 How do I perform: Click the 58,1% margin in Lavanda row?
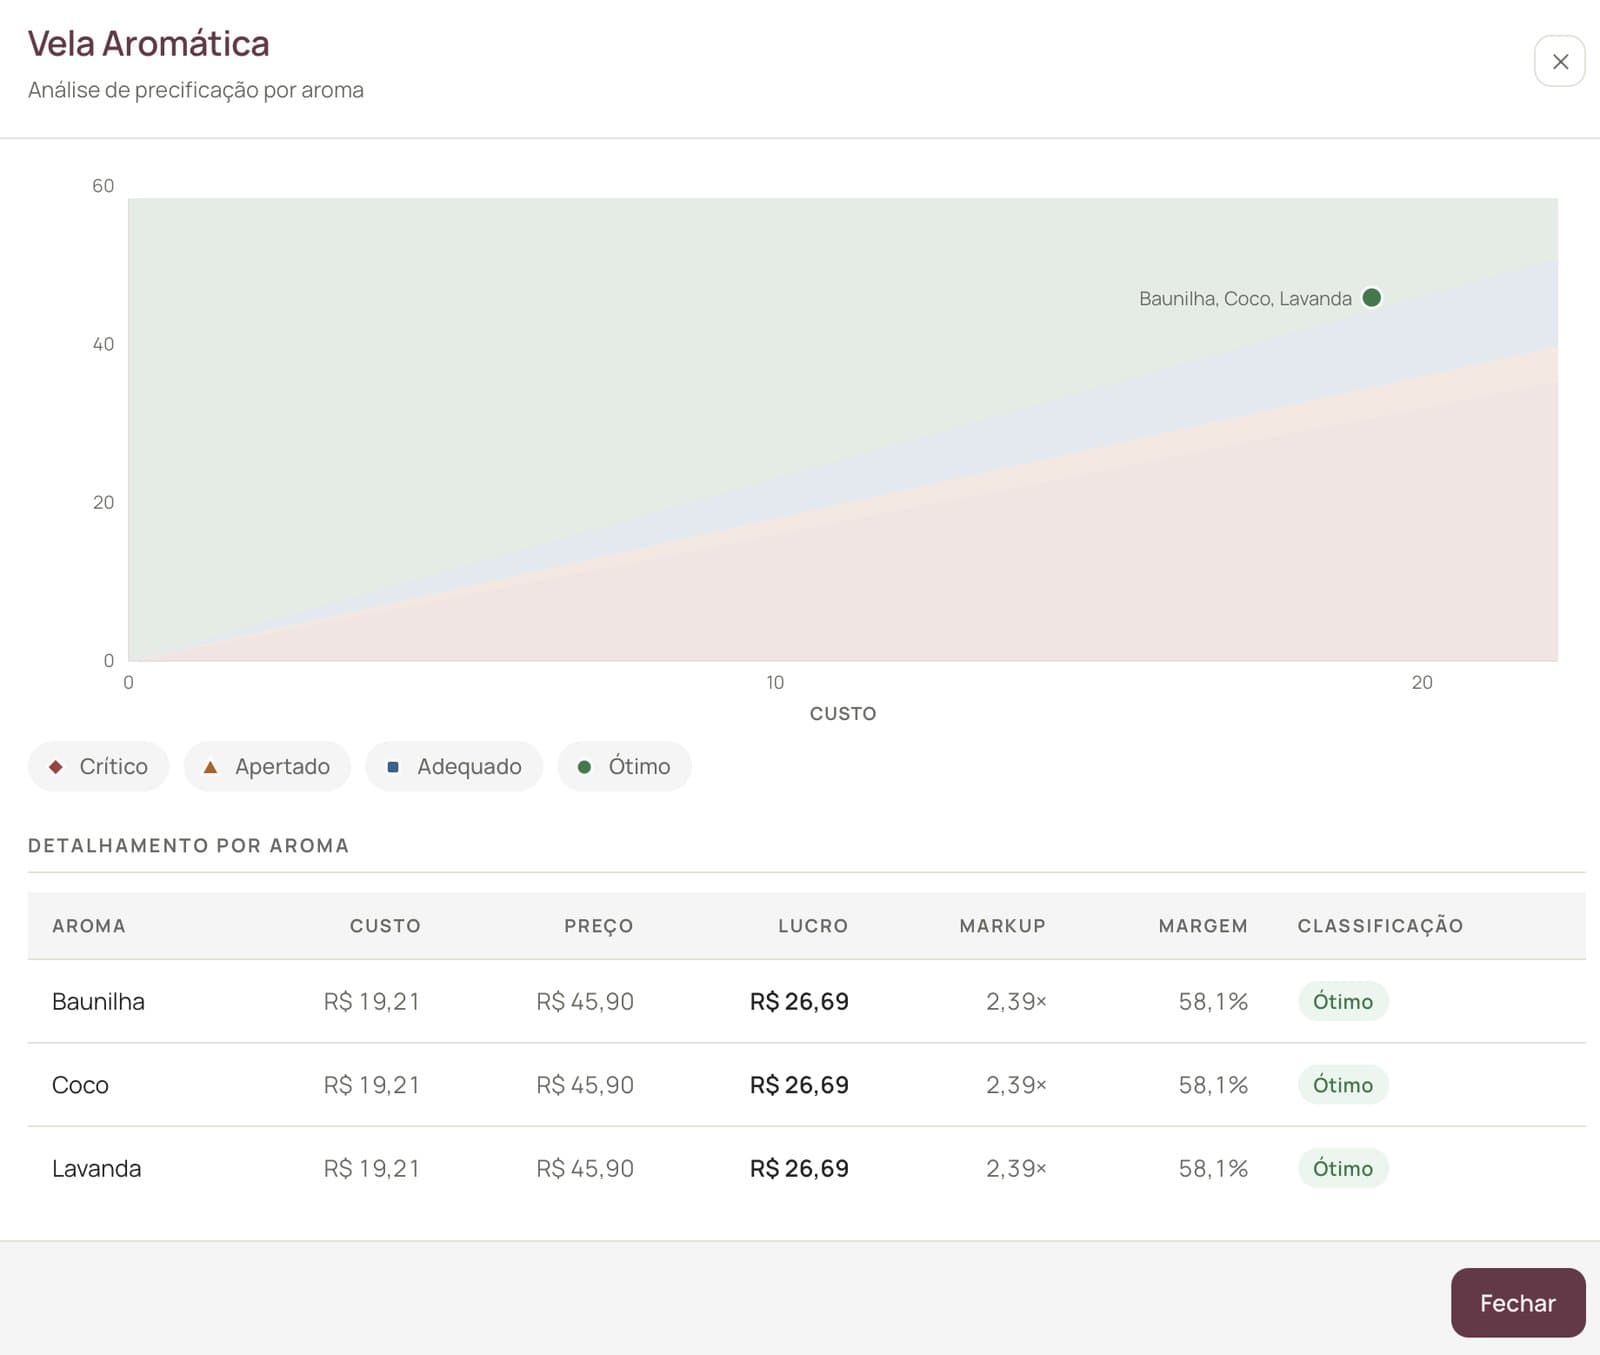[x=1213, y=1168]
